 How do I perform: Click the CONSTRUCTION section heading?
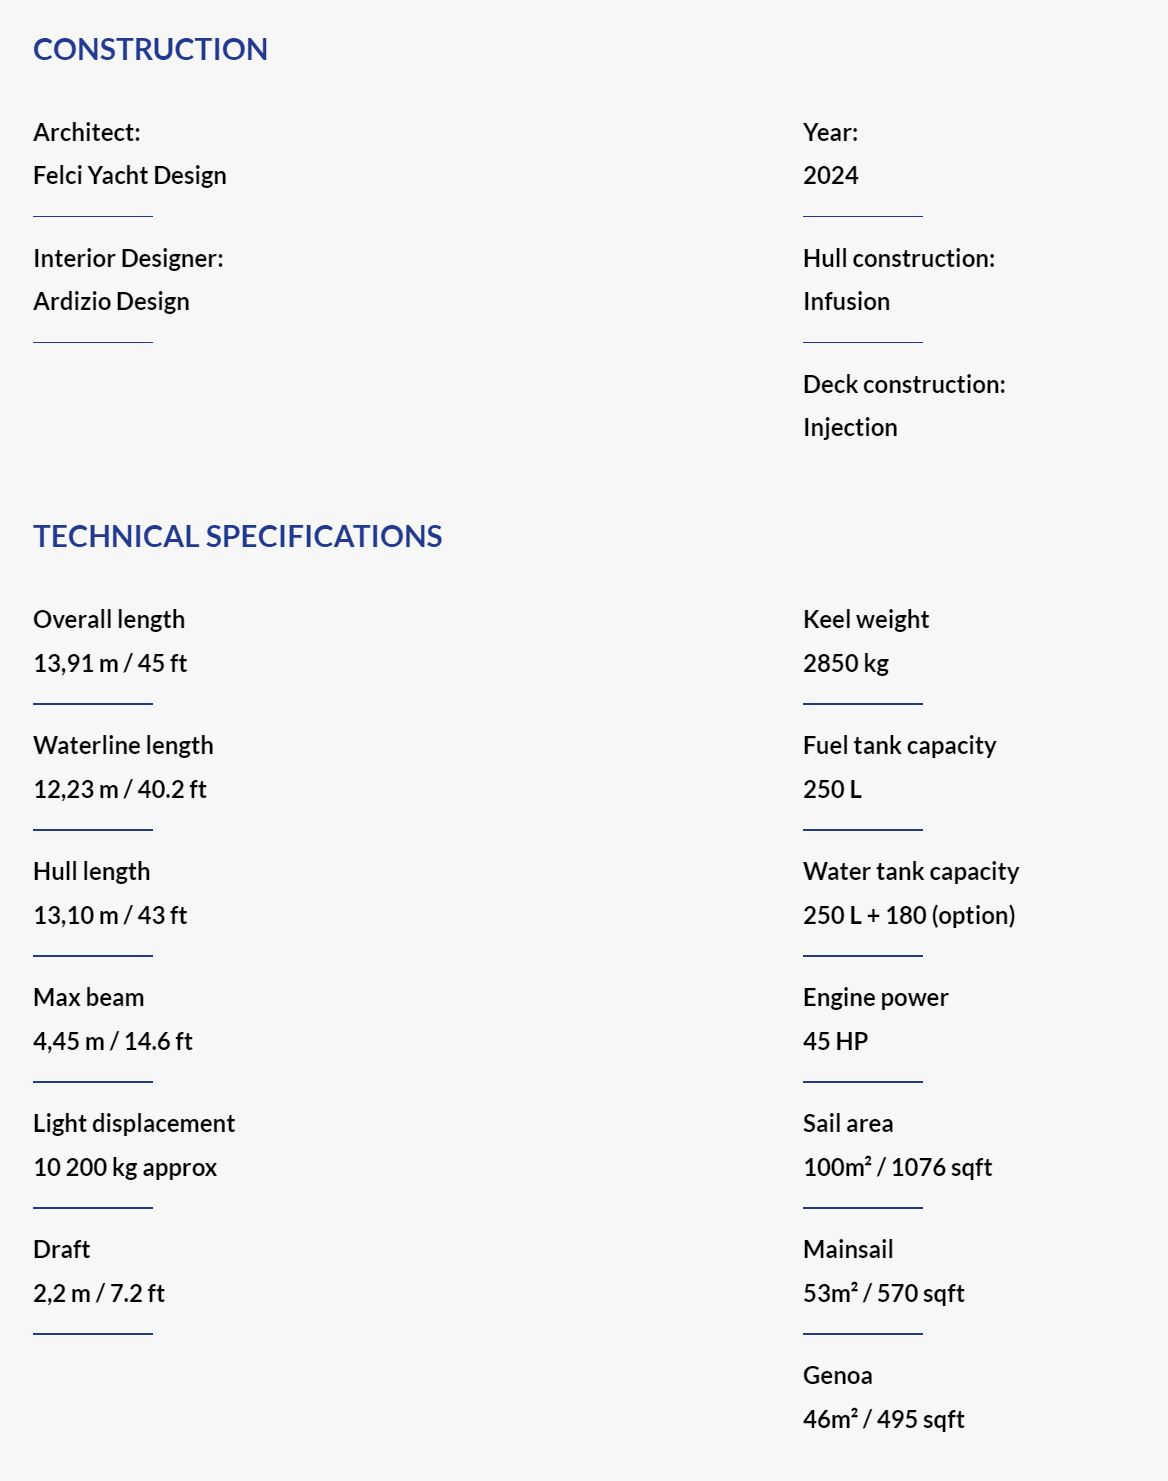pos(150,49)
